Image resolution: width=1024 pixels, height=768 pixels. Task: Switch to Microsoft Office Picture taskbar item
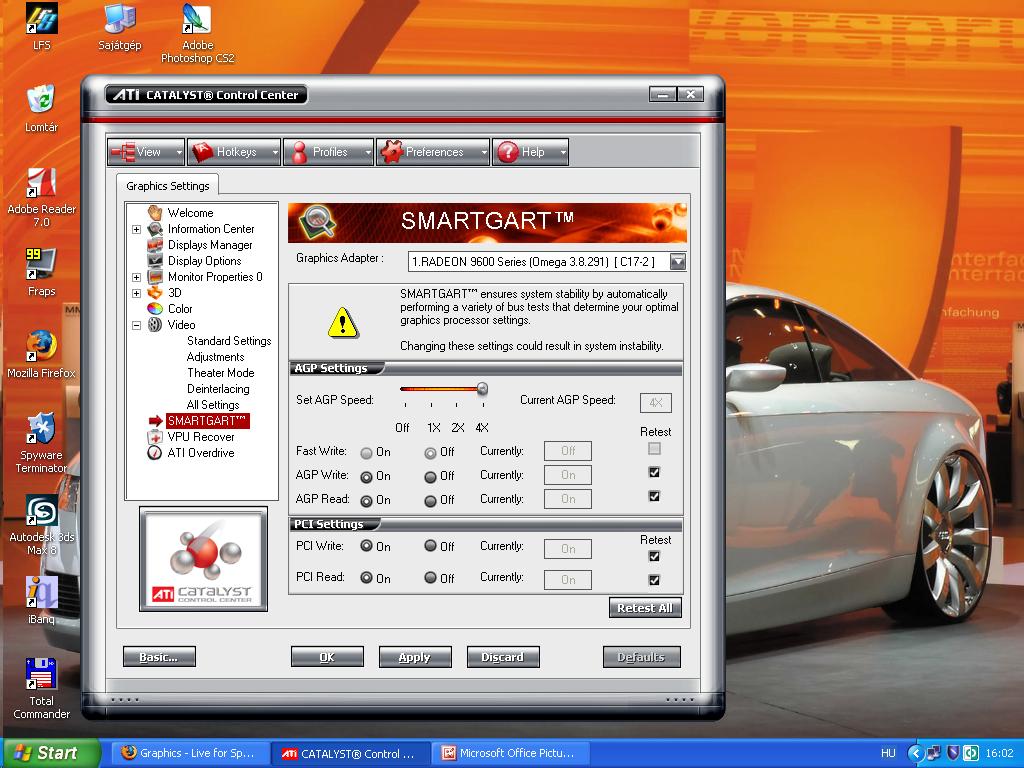[509, 753]
